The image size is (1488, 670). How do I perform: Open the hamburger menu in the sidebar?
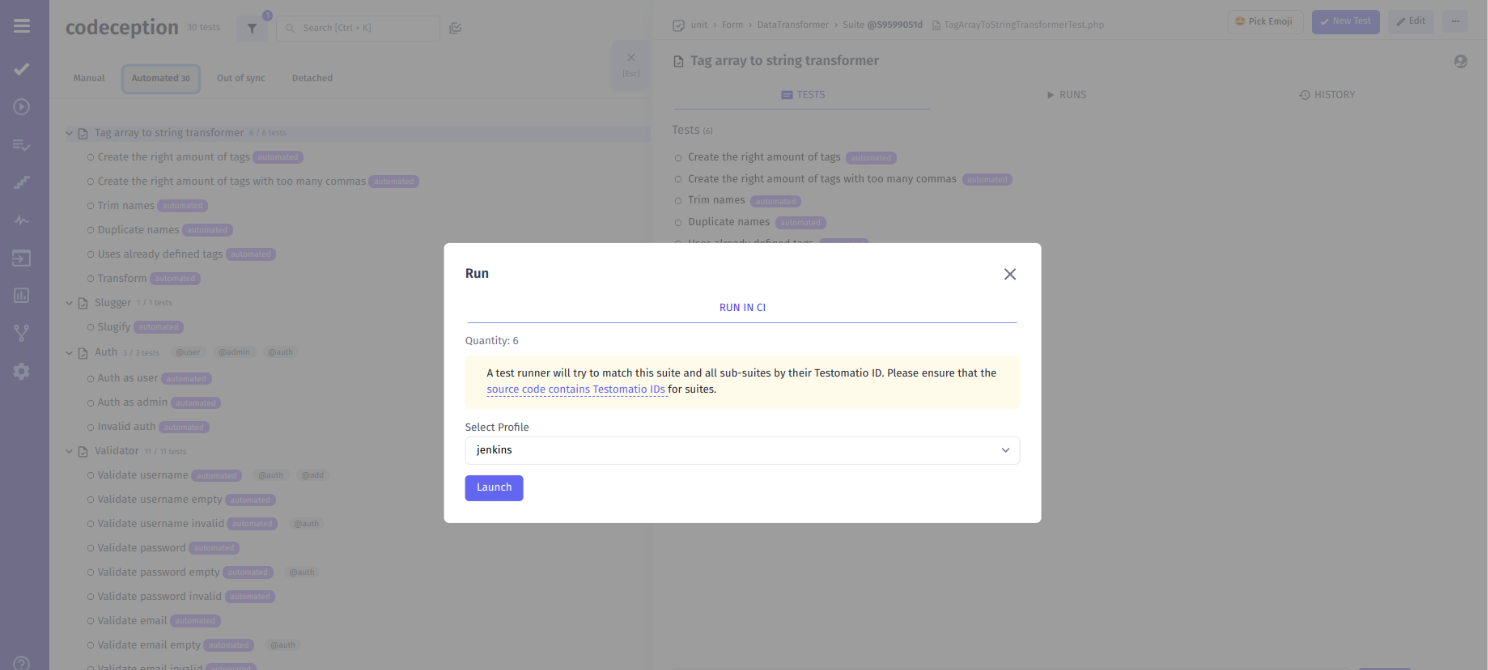pos(22,25)
